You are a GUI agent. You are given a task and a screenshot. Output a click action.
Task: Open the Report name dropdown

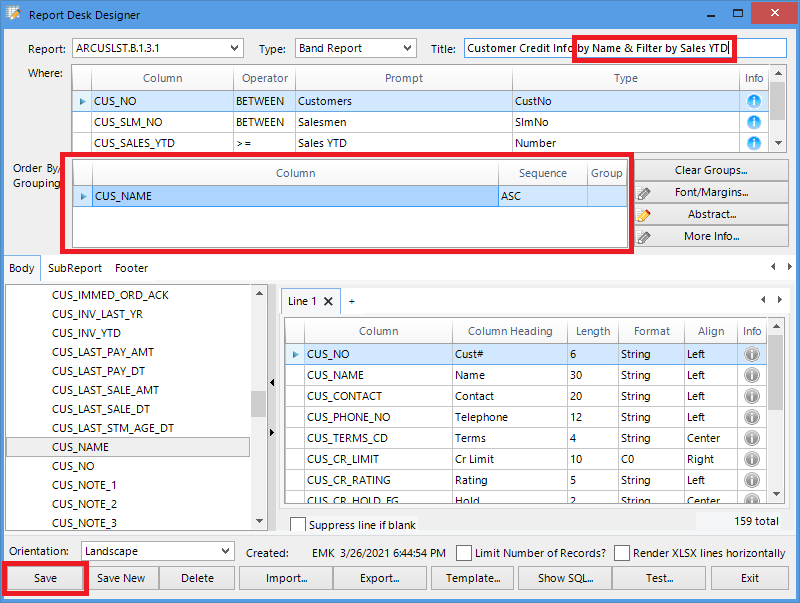[x=234, y=48]
